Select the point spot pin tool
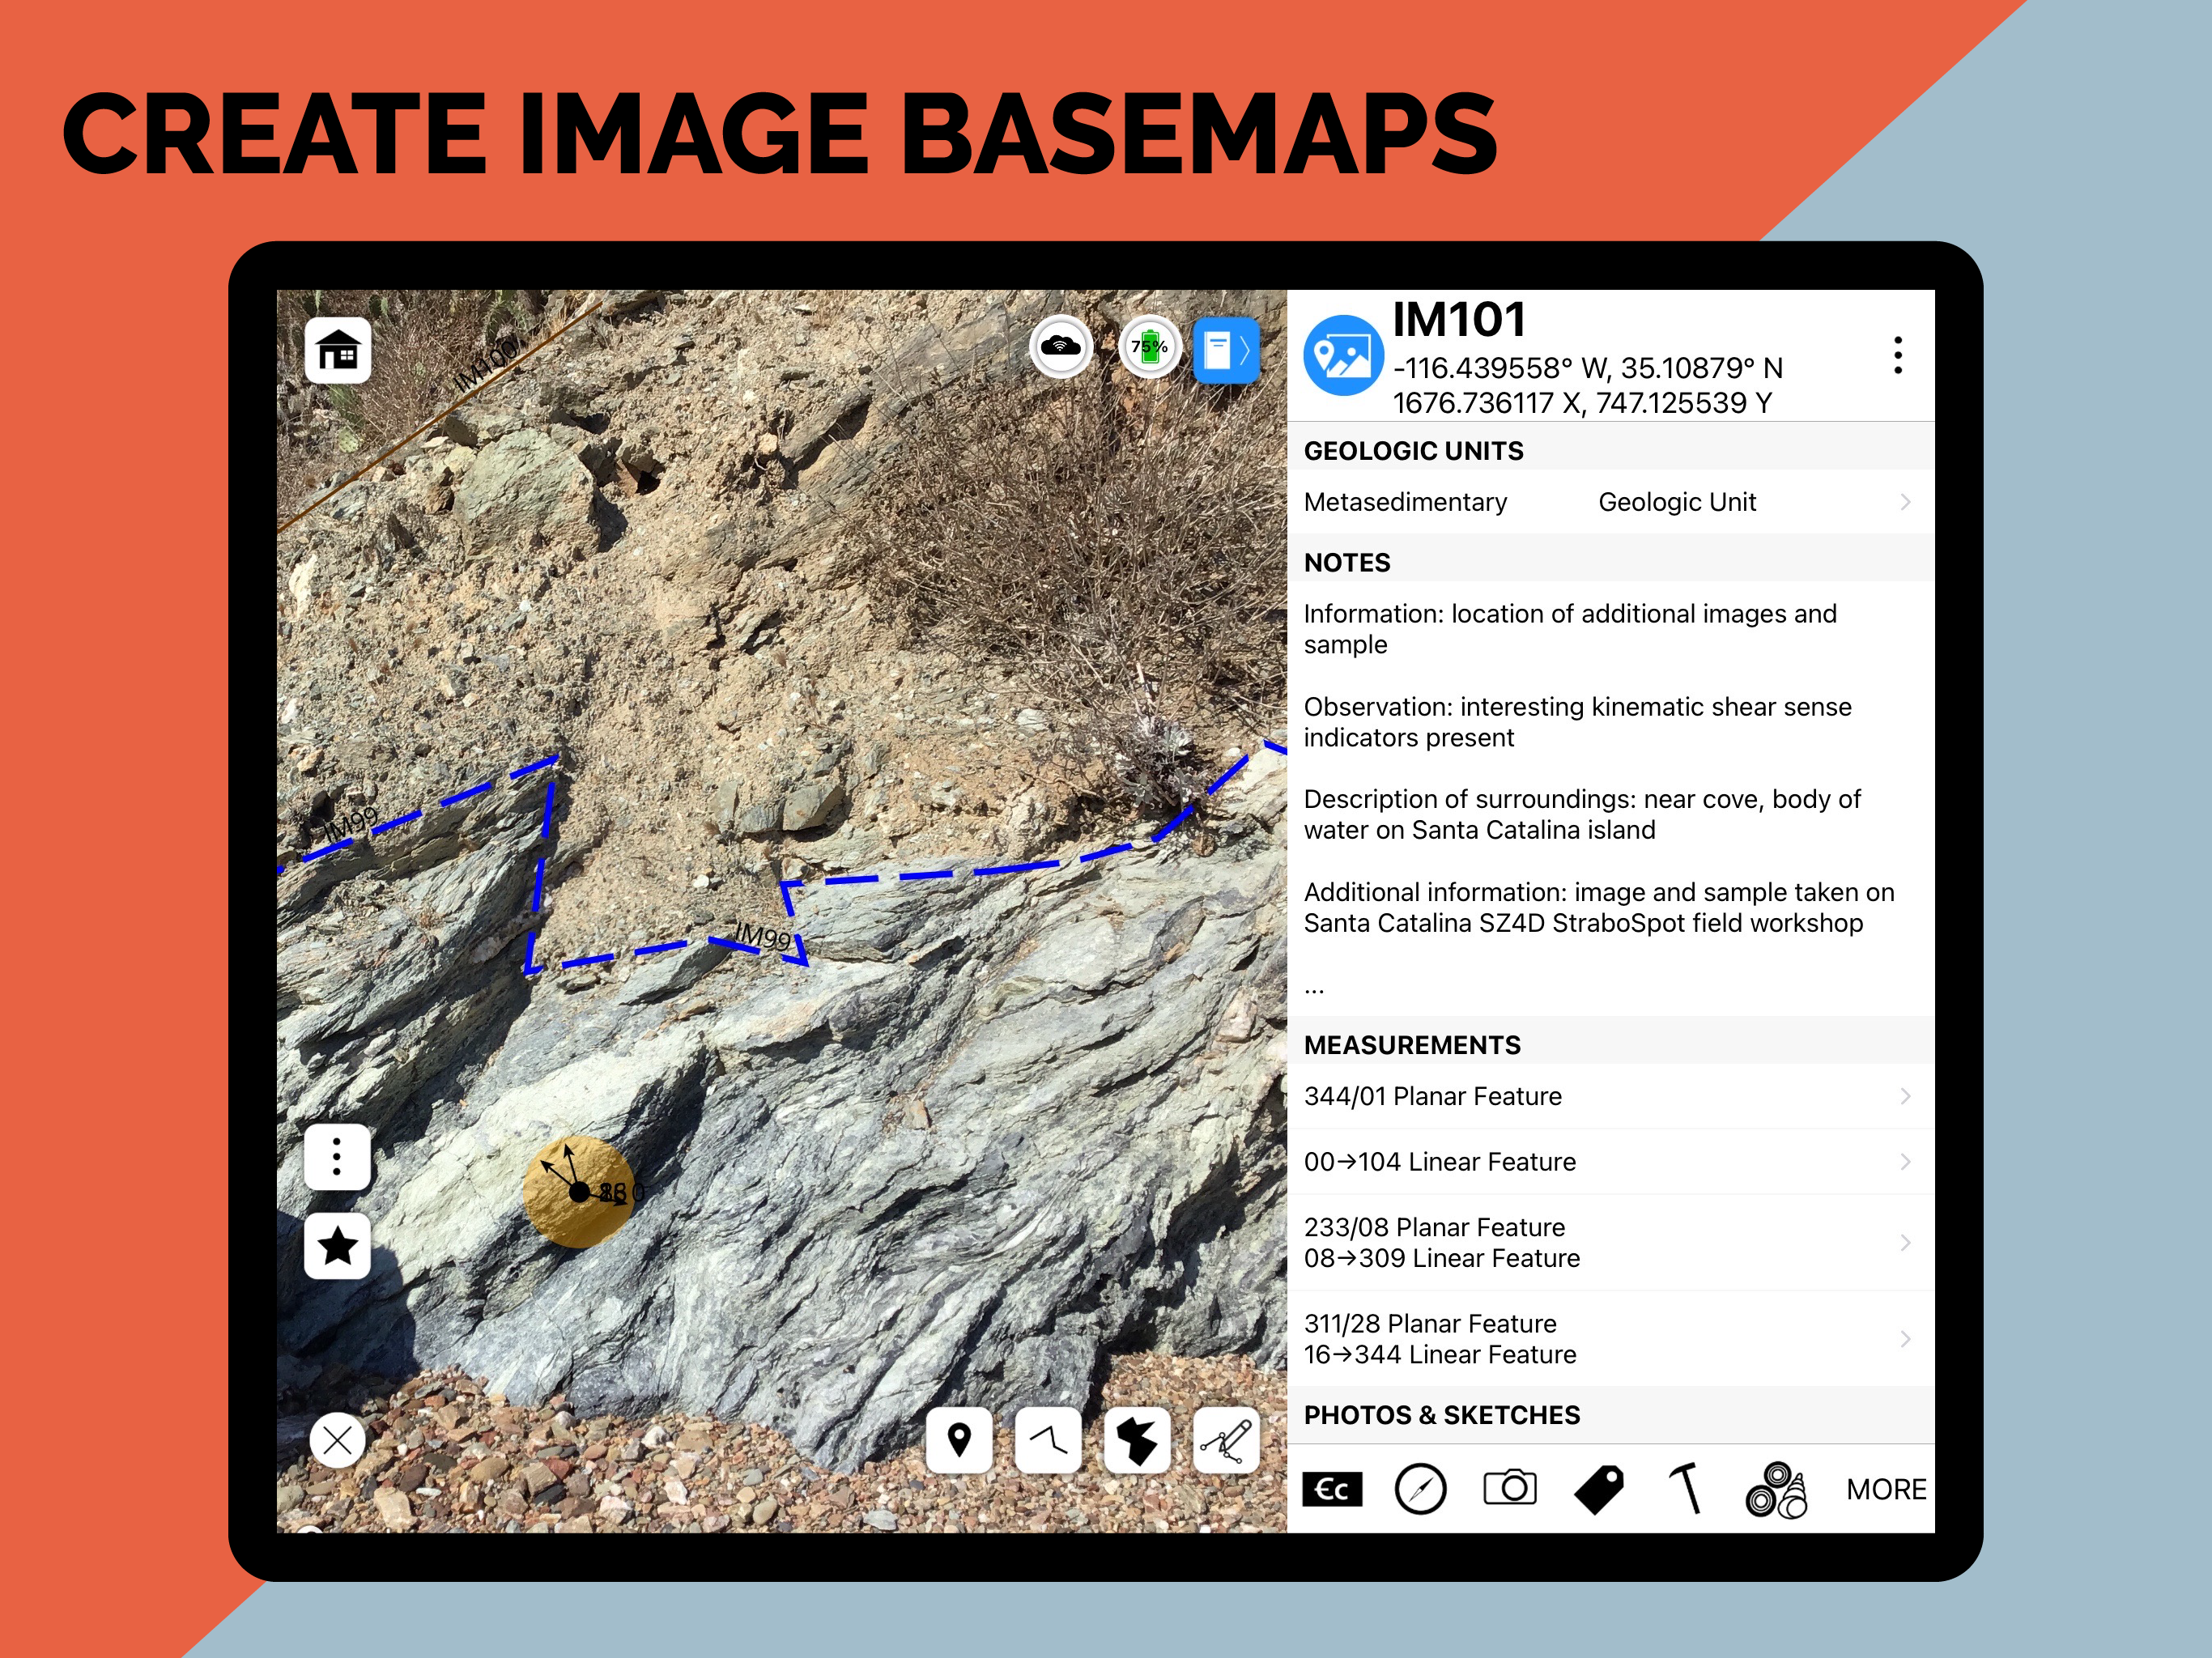The image size is (2212, 1658). point(959,1440)
